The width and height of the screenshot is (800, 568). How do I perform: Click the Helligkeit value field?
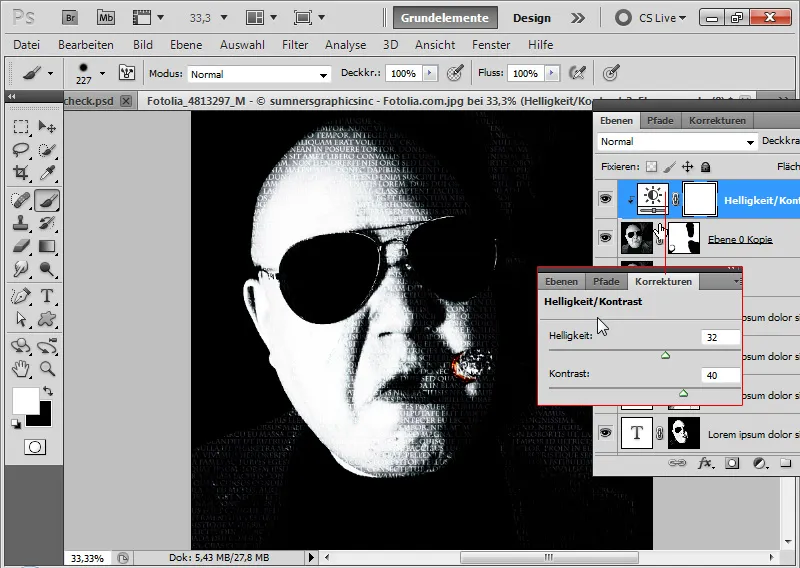point(720,337)
